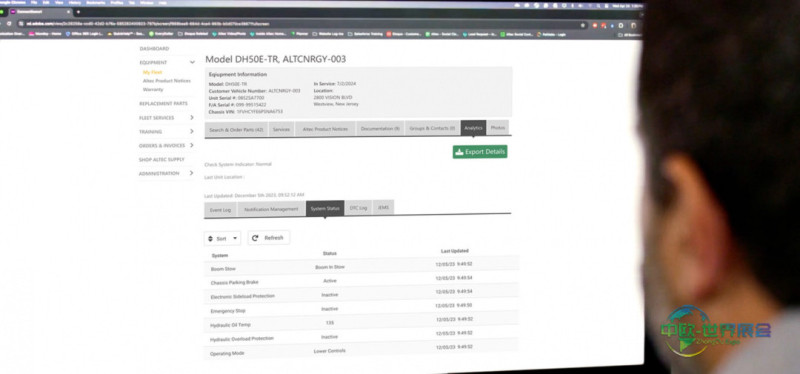Screen dimensions: 800x374
Task: Open the Event Log sub-tab
Action: (x=220, y=210)
